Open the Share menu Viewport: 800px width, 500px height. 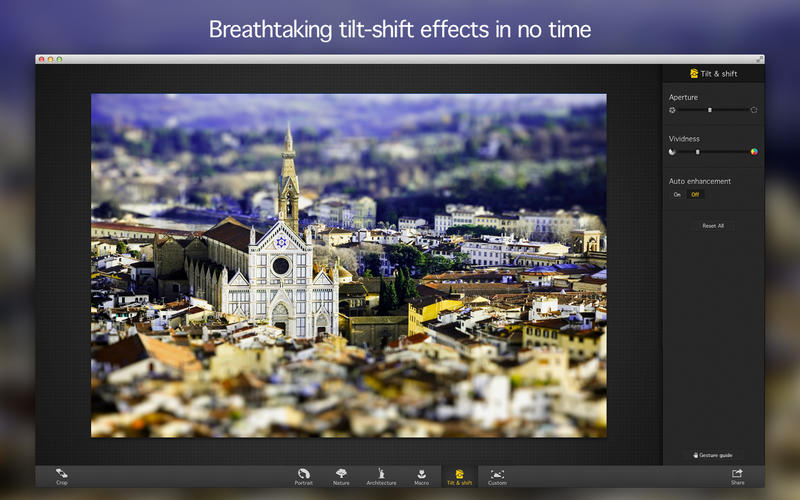737,477
